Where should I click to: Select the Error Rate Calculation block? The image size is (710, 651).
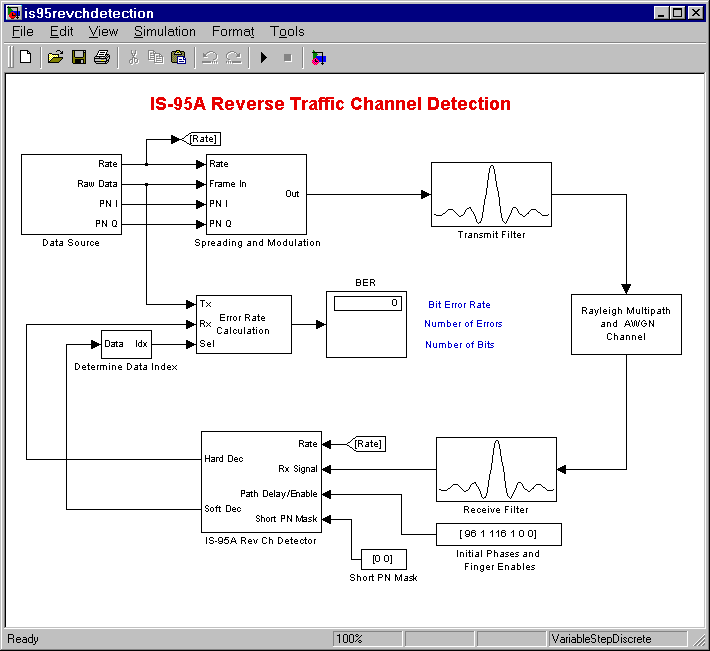249,324
